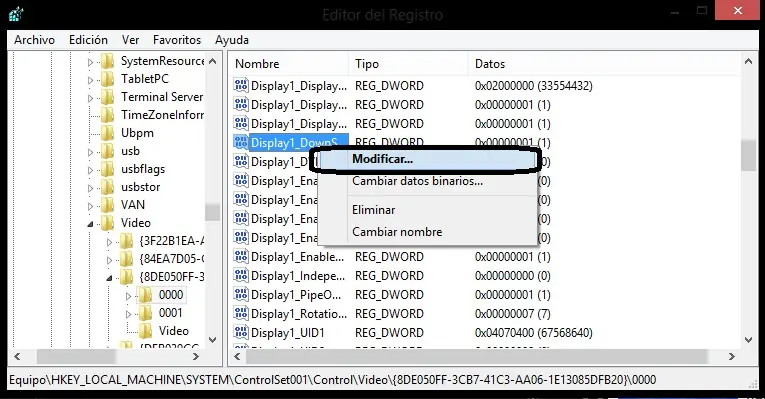
Task: Click the DWORD icon beside Display1_DownS
Action: tap(241, 142)
